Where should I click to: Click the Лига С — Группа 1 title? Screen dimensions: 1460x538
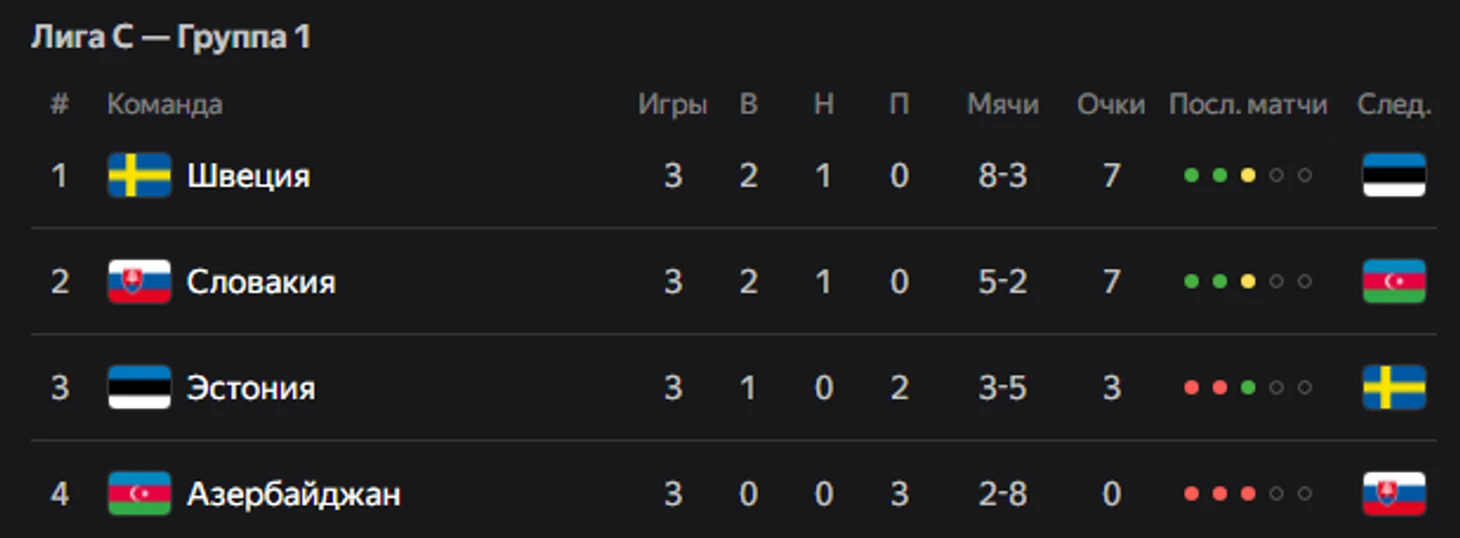click(x=170, y=38)
